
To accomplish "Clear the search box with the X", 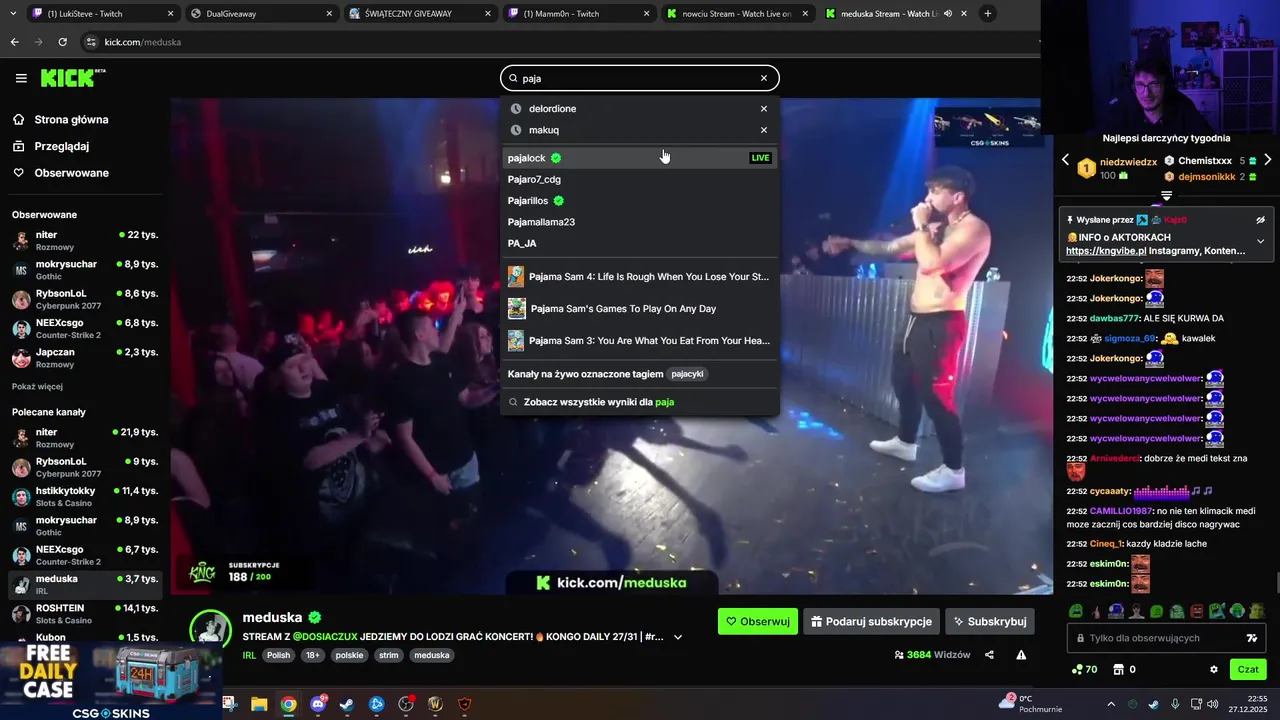I will click(764, 78).
